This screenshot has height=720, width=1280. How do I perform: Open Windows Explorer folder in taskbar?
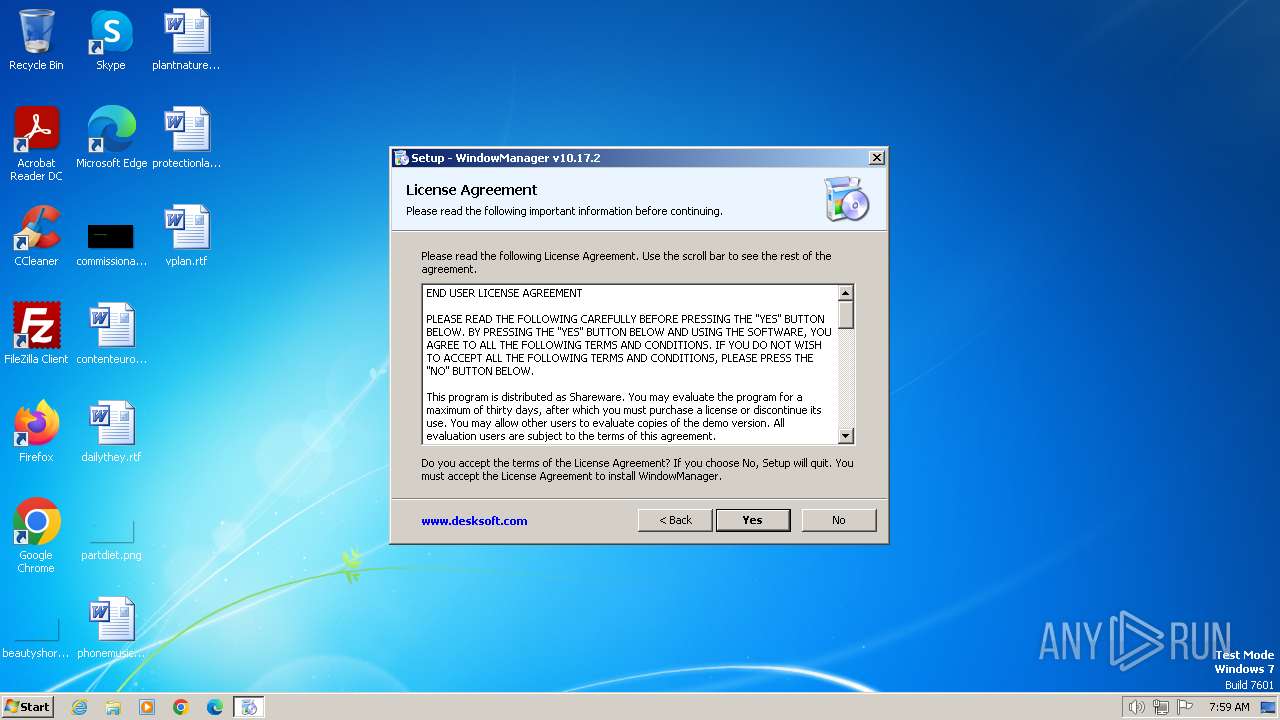coord(113,707)
